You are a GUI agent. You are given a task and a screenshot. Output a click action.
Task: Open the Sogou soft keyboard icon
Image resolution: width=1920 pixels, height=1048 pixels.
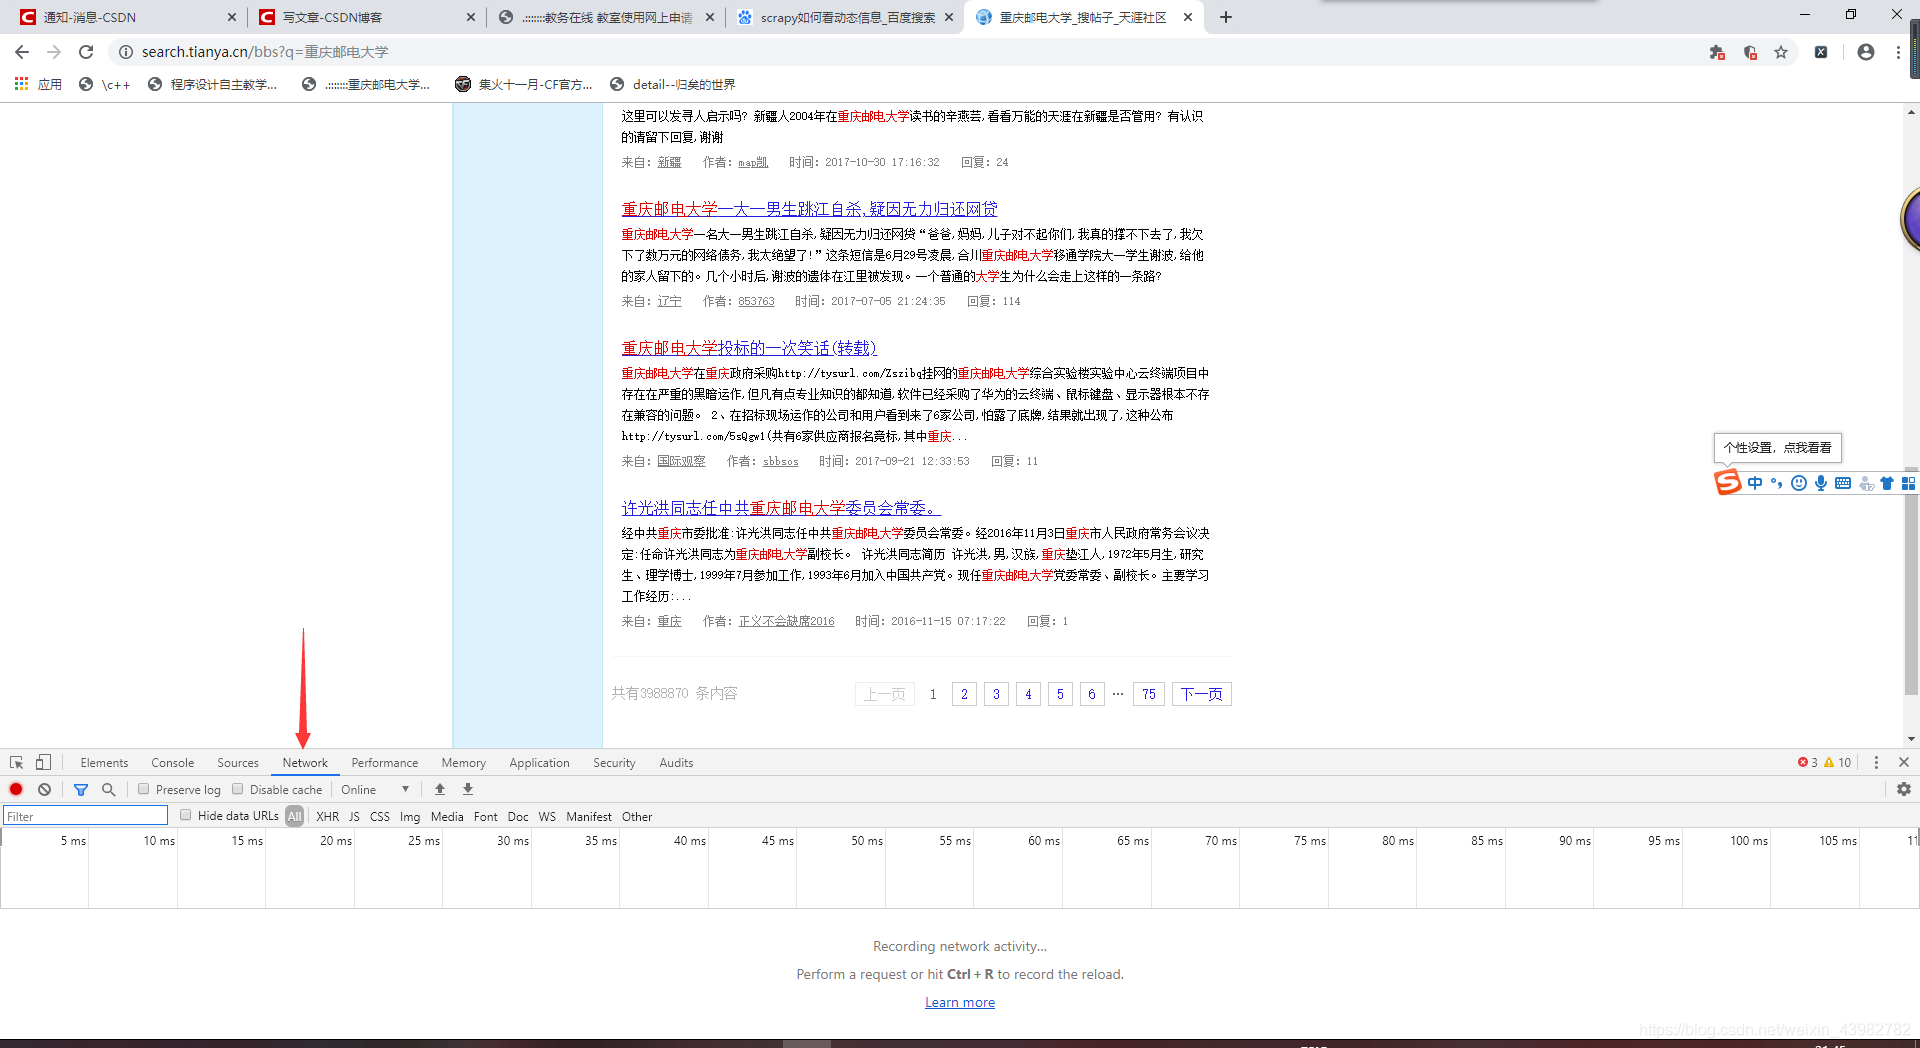pos(1843,483)
